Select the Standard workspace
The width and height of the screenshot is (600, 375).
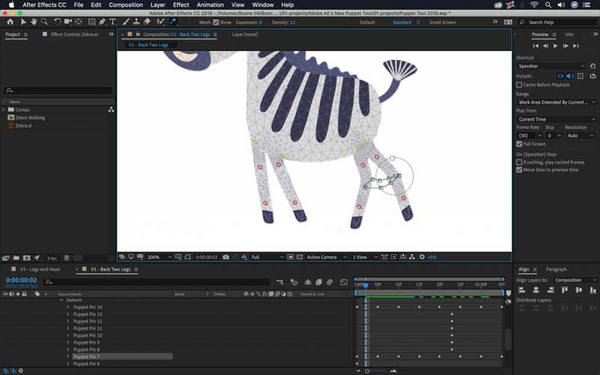point(402,22)
